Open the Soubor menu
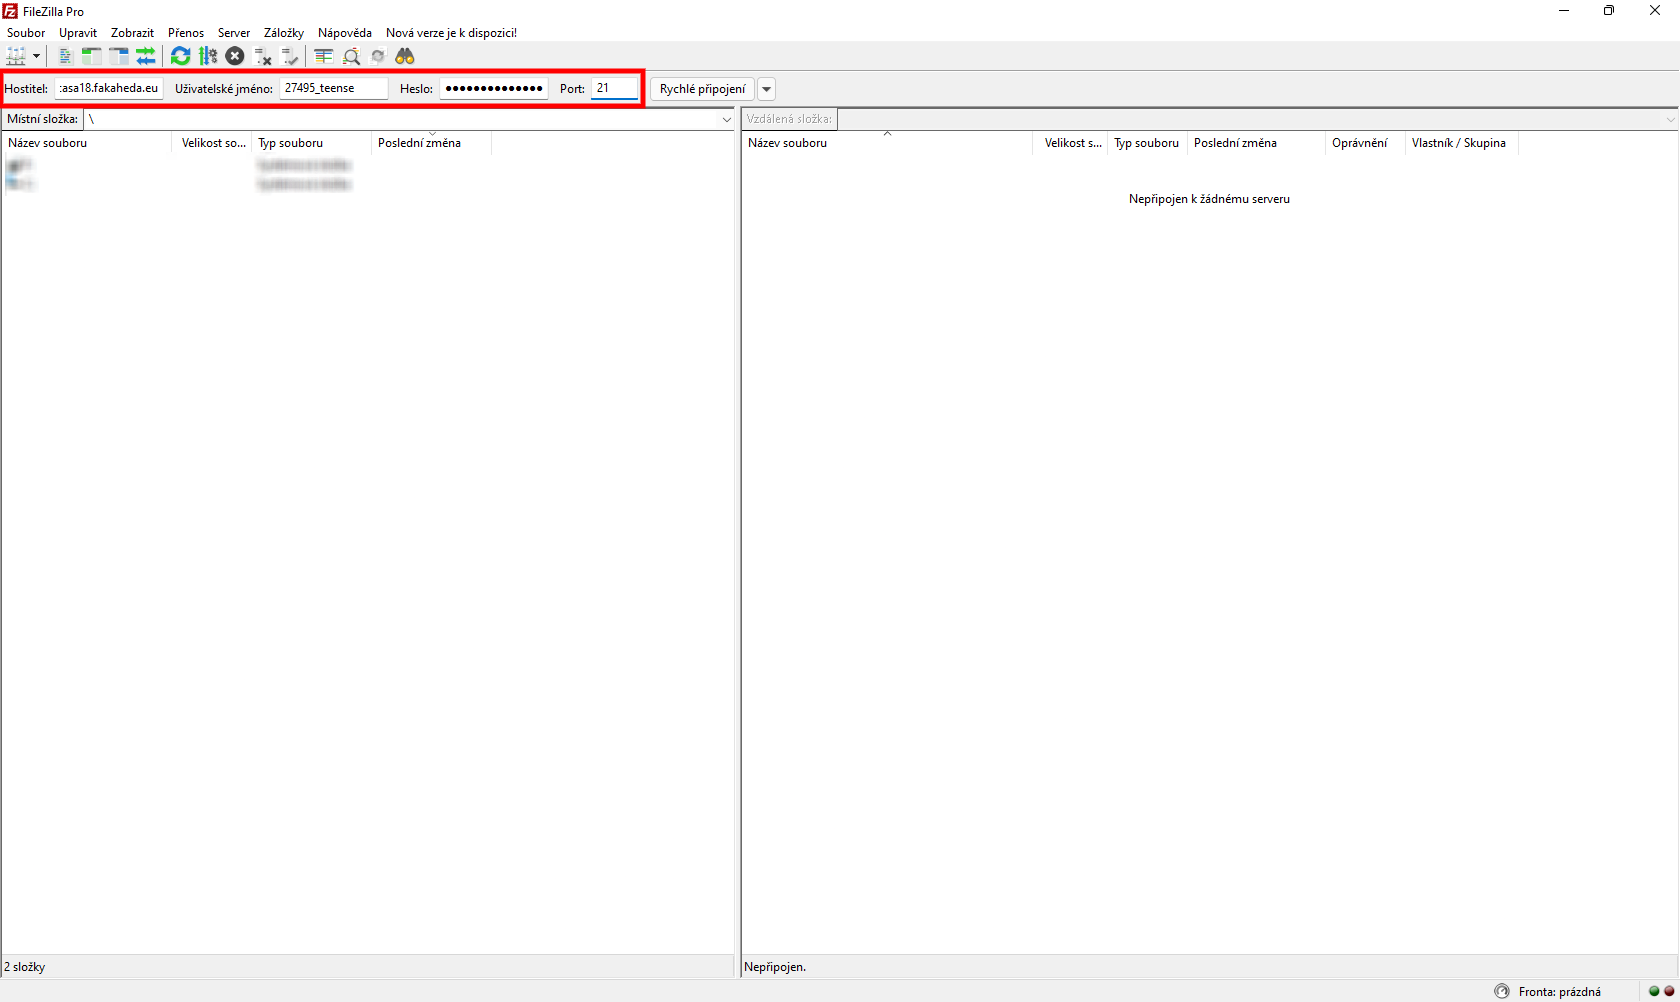Image resolution: width=1680 pixels, height=1002 pixels. pos(26,33)
